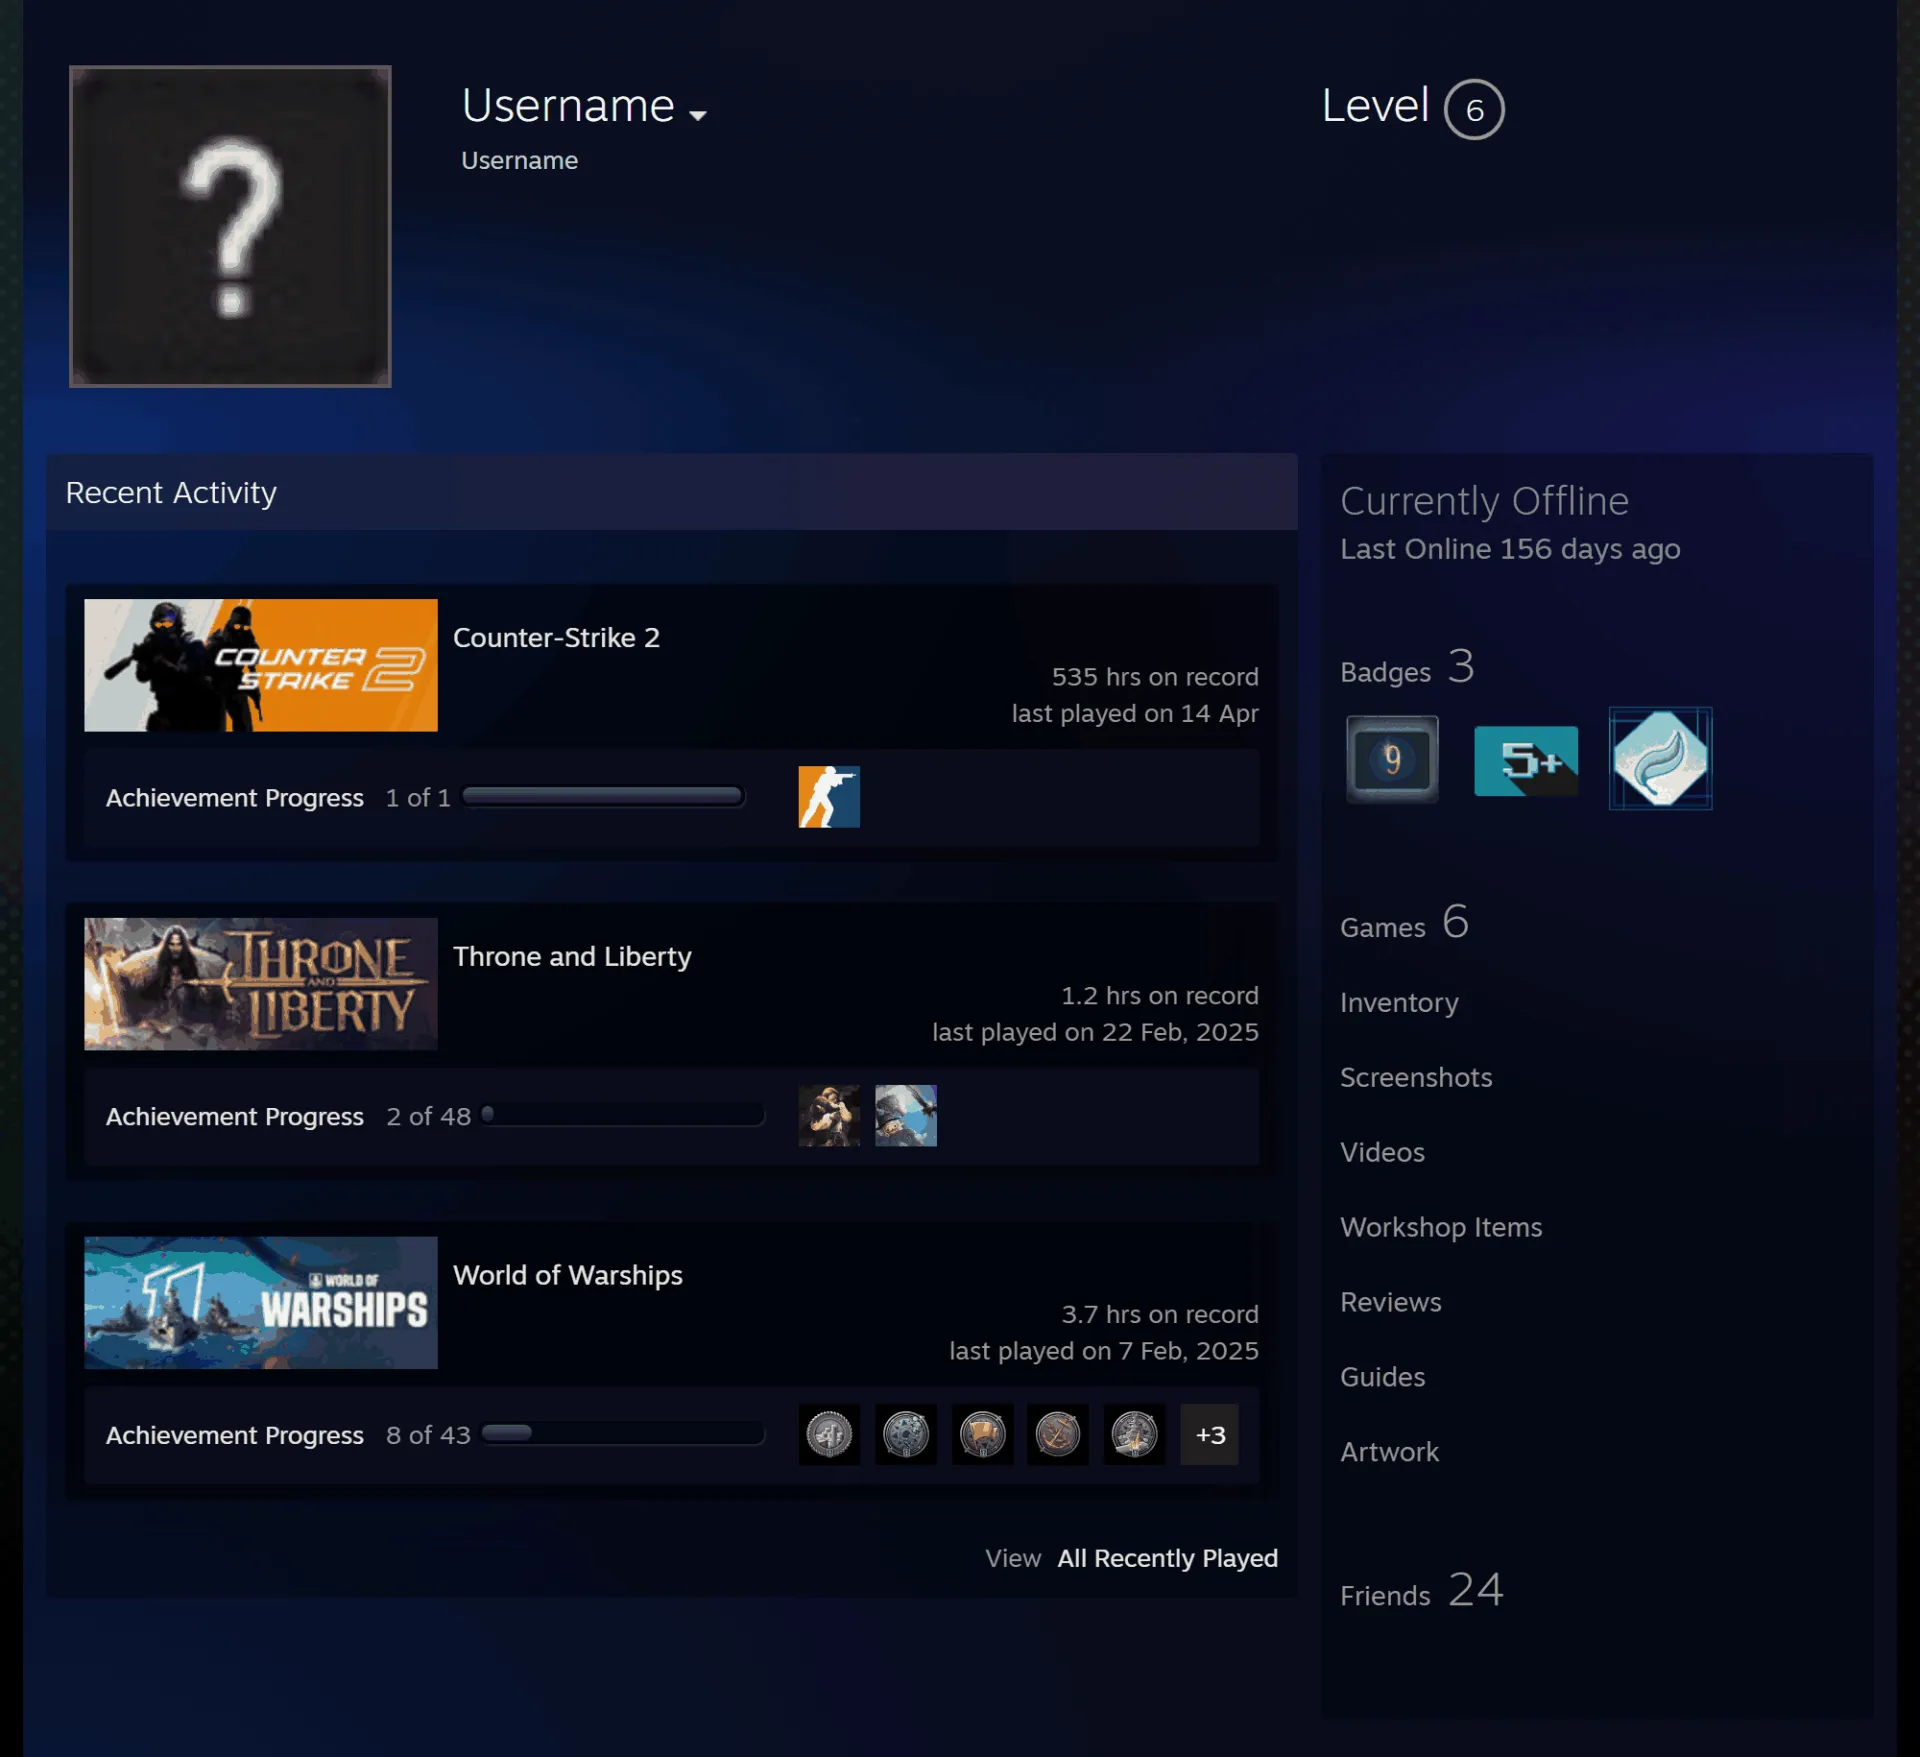Click the World of Warships achievement progress bar
Screen dimensions: 1920x1757
pyautogui.click(x=623, y=1434)
